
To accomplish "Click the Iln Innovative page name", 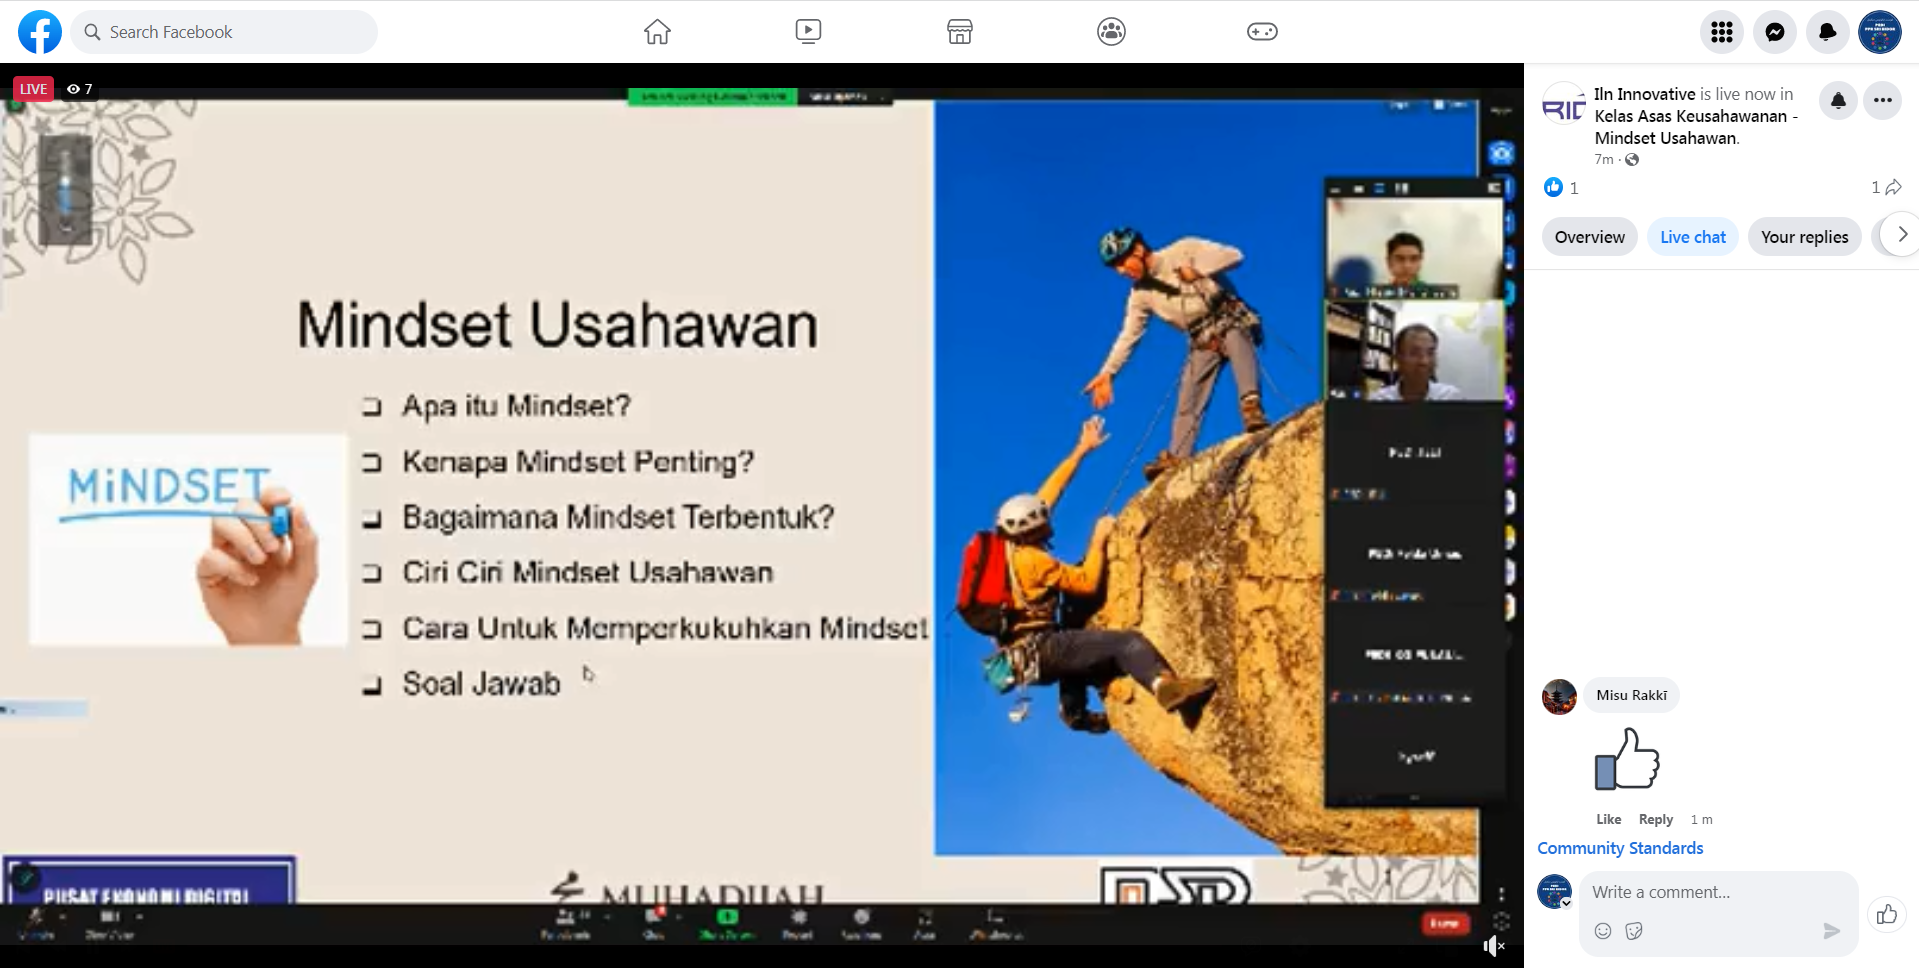I will 1644,94.
